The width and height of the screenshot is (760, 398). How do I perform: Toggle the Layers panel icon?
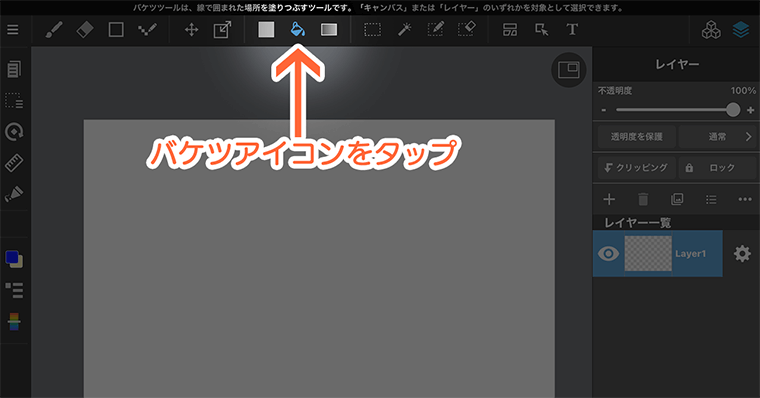pos(741,30)
